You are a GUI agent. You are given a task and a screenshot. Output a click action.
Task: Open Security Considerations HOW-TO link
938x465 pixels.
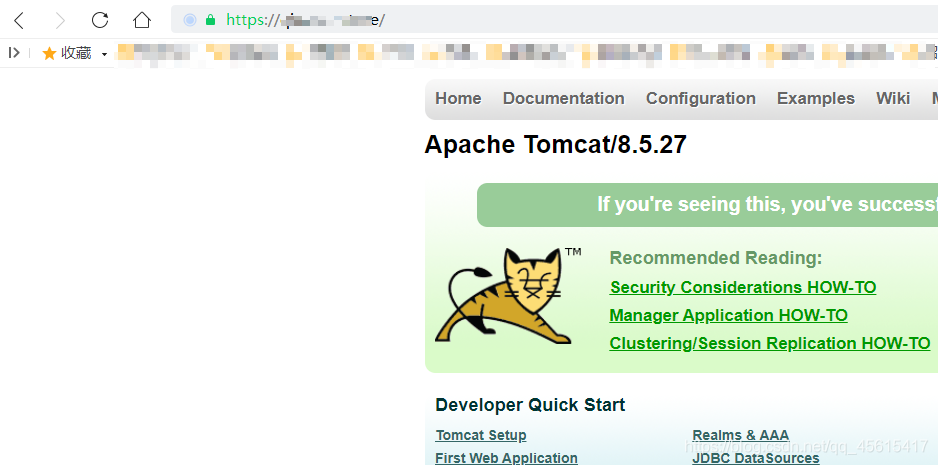click(x=743, y=287)
